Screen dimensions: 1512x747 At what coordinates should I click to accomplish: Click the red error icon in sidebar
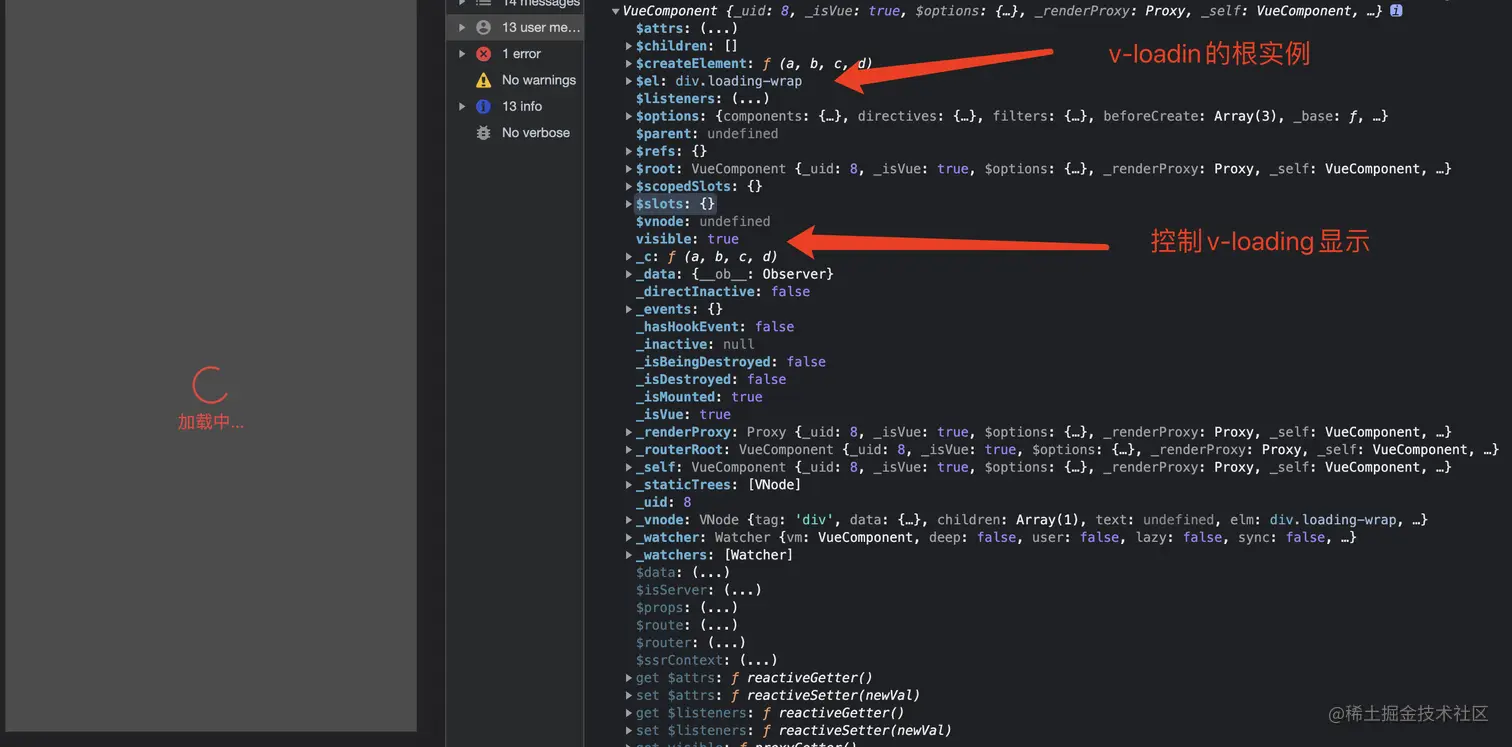(x=484, y=54)
